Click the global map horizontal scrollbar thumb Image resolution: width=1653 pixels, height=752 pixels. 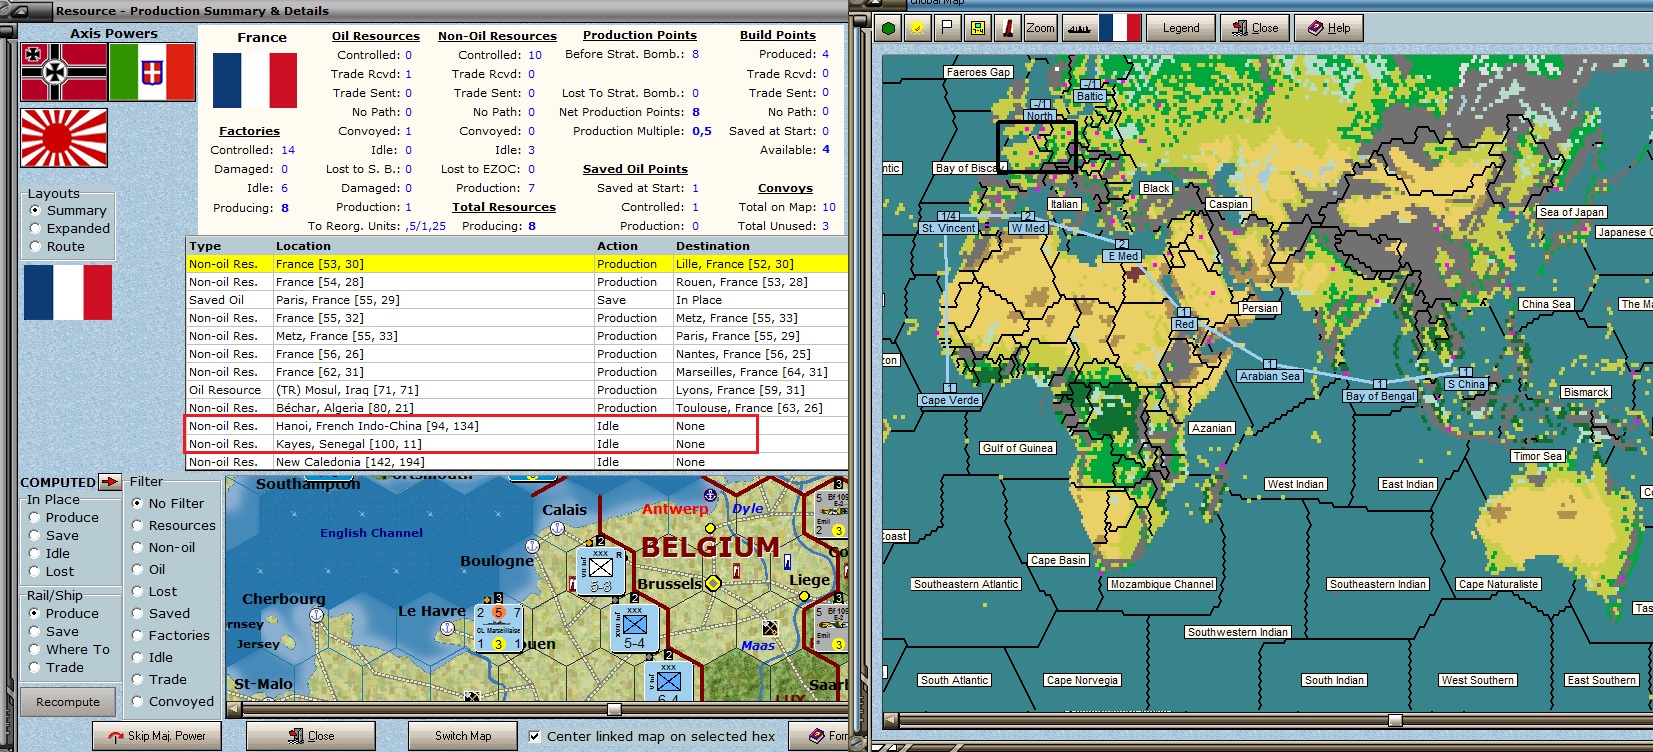(x=1395, y=720)
